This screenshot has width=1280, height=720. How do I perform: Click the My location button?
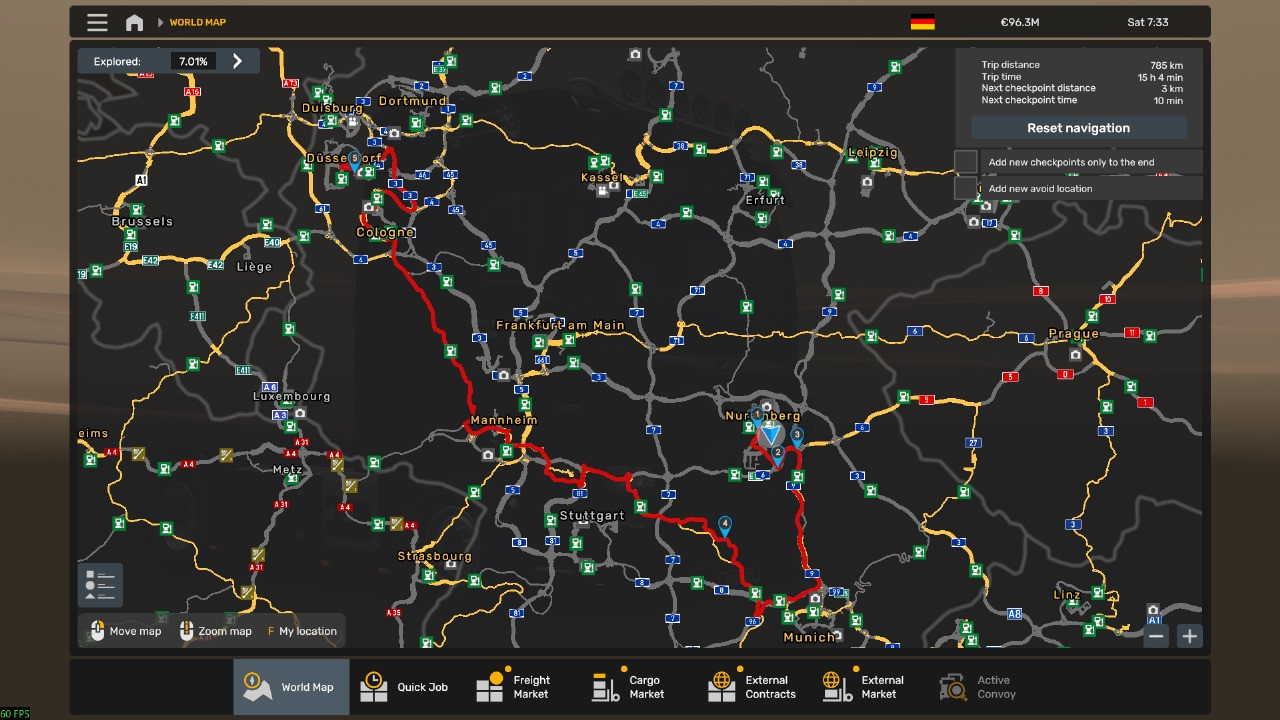(x=302, y=631)
